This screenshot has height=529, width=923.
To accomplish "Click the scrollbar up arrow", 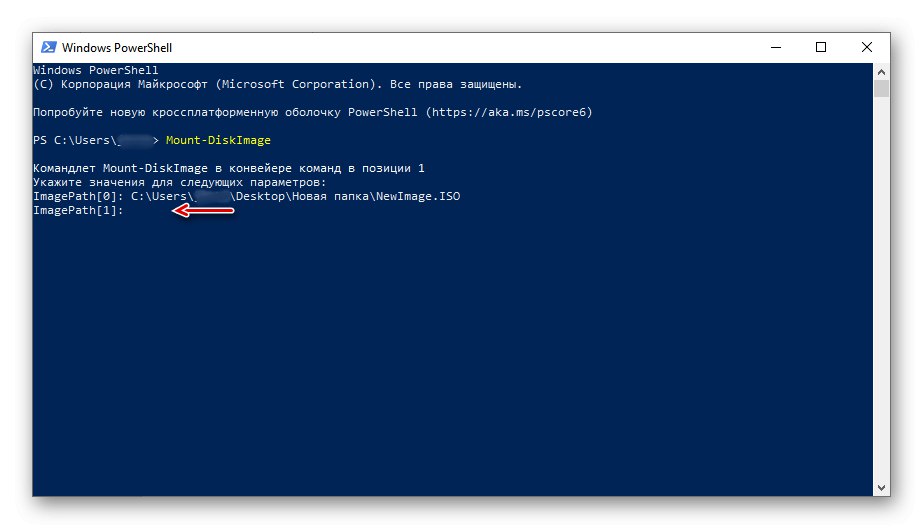I will 881,71.
